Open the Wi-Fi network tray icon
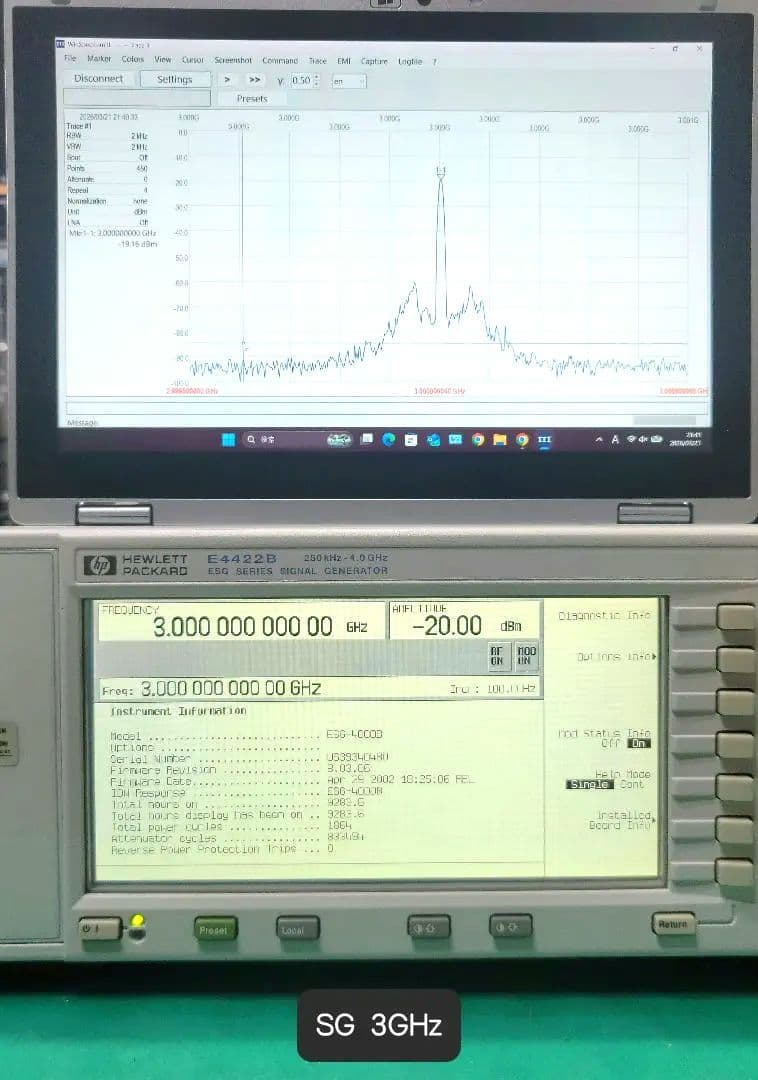 [x=631, y=439]
